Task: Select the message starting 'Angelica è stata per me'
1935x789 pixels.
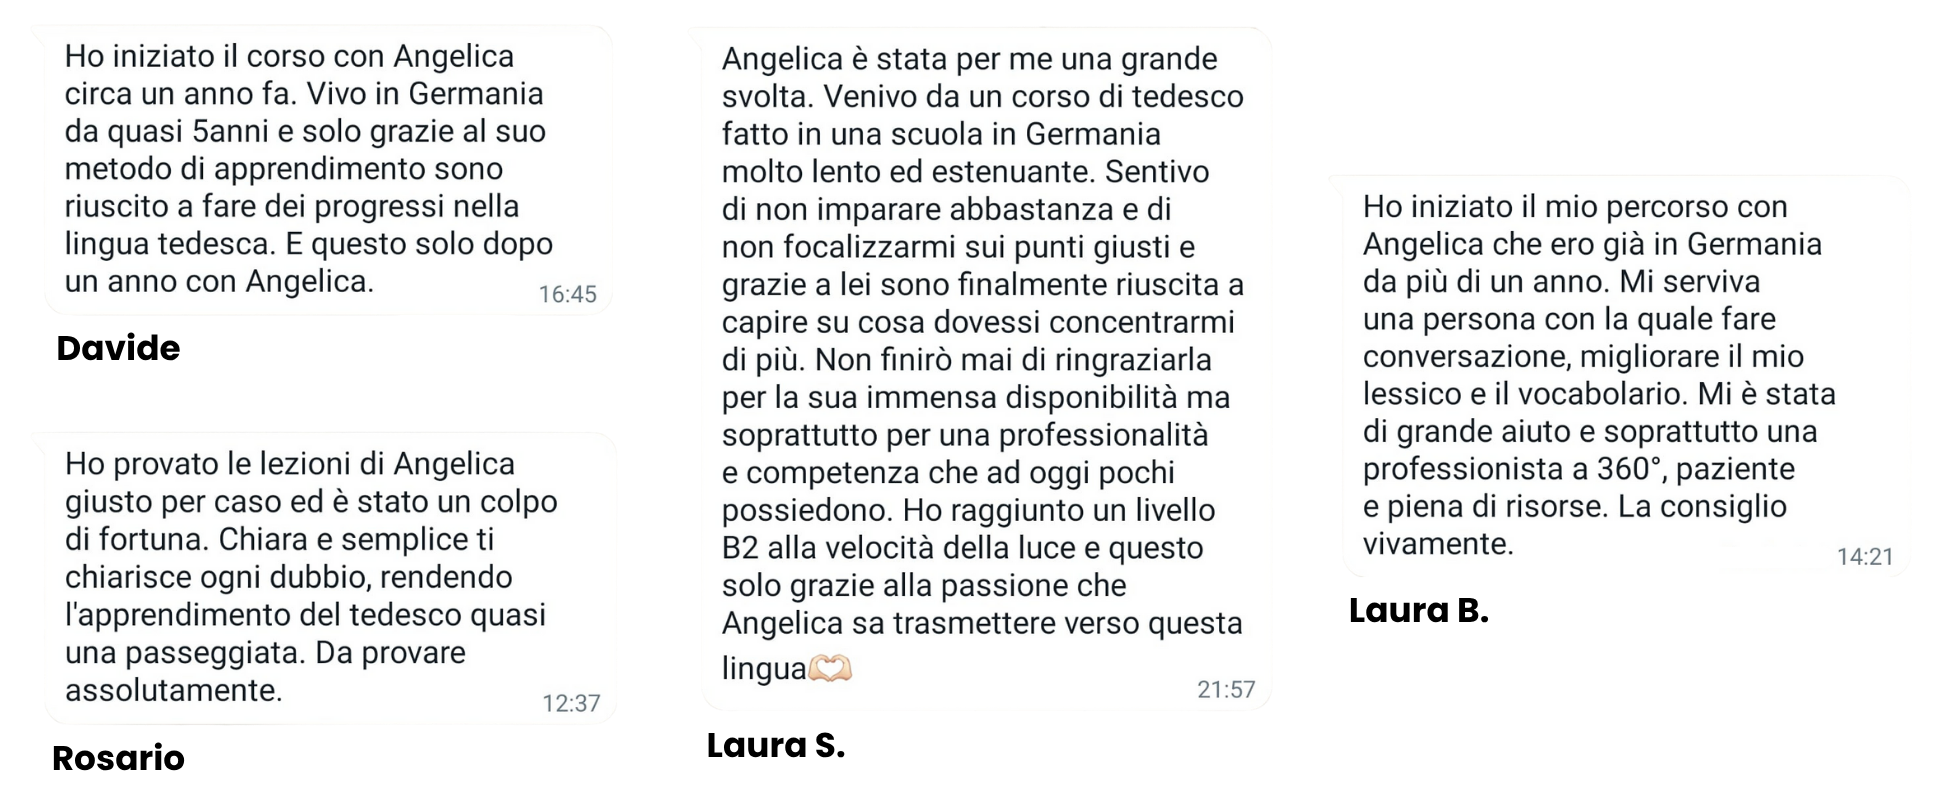Action: point(986,369)
